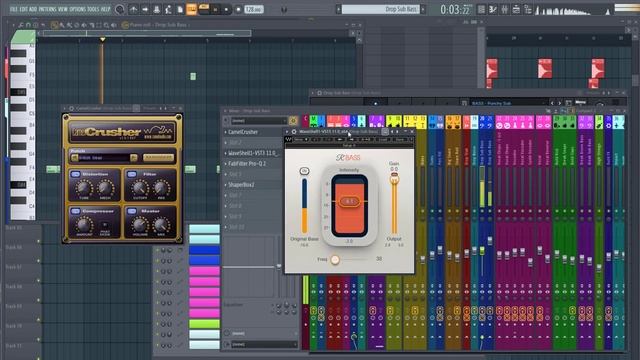640x360 pixels.
Task: Click the gear icon in the WaveShell plugin title bar
Action: point(294,132)
